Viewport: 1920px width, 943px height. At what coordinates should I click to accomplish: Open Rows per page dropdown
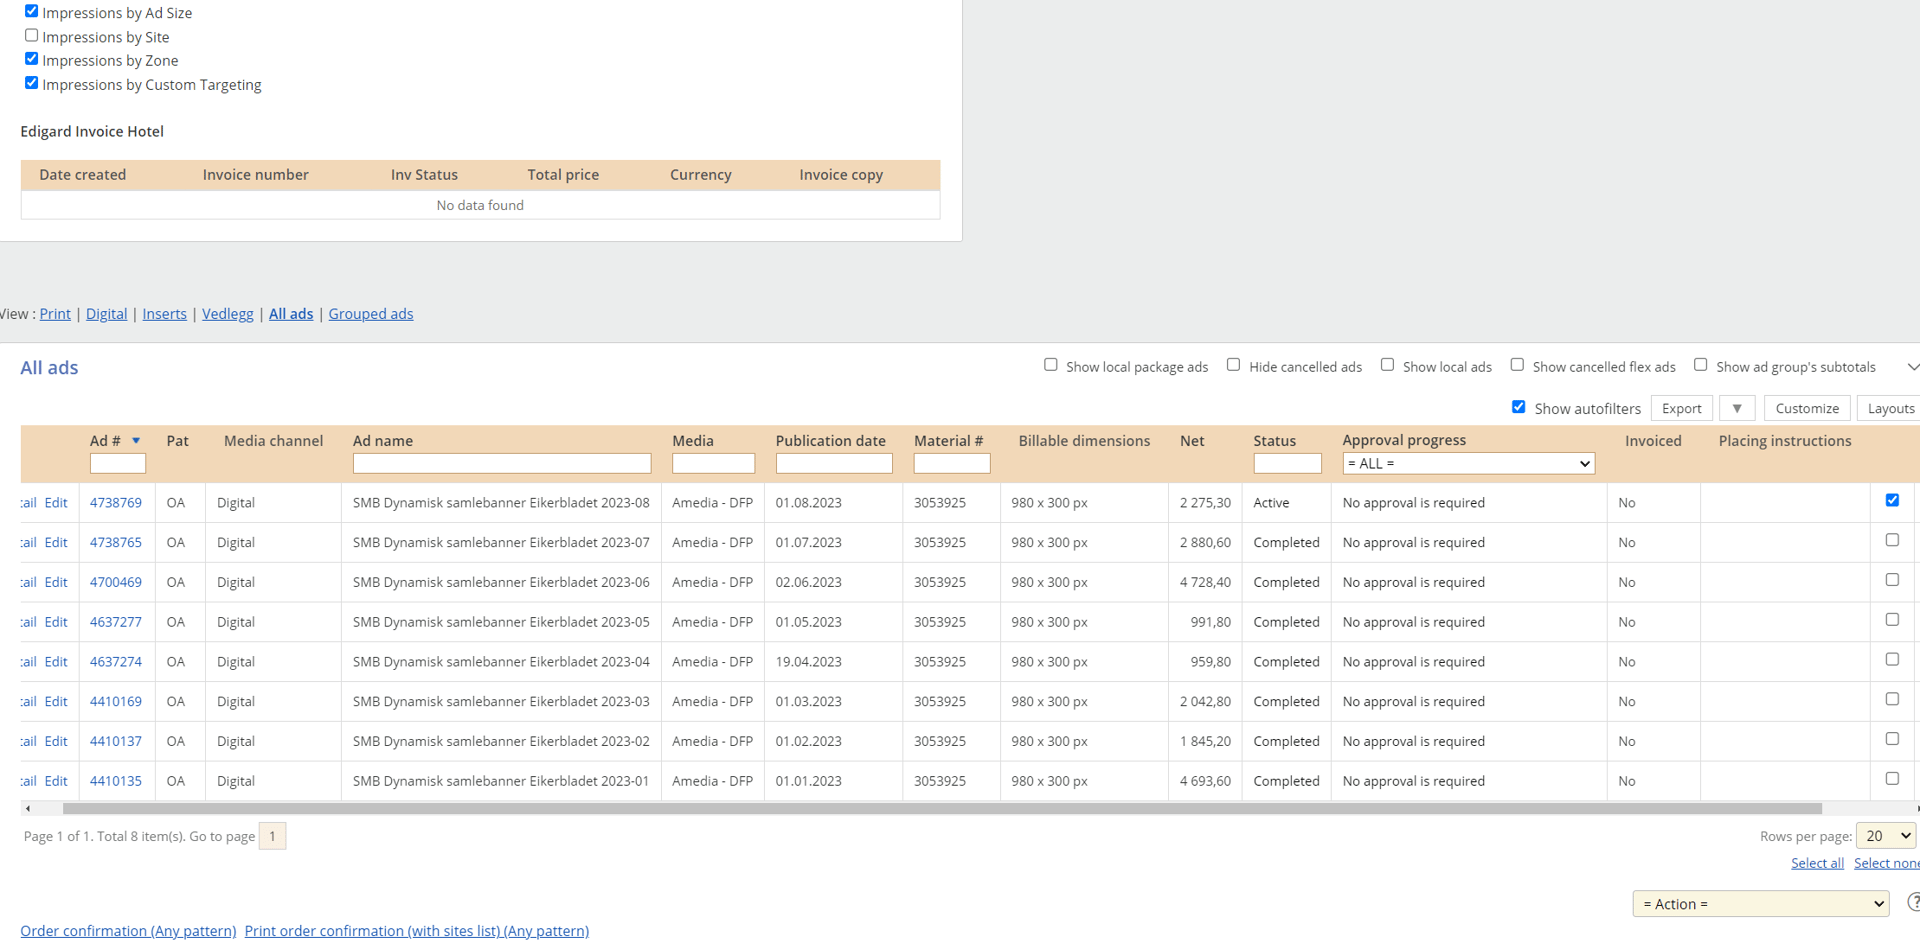click(x=1885, y=836)
